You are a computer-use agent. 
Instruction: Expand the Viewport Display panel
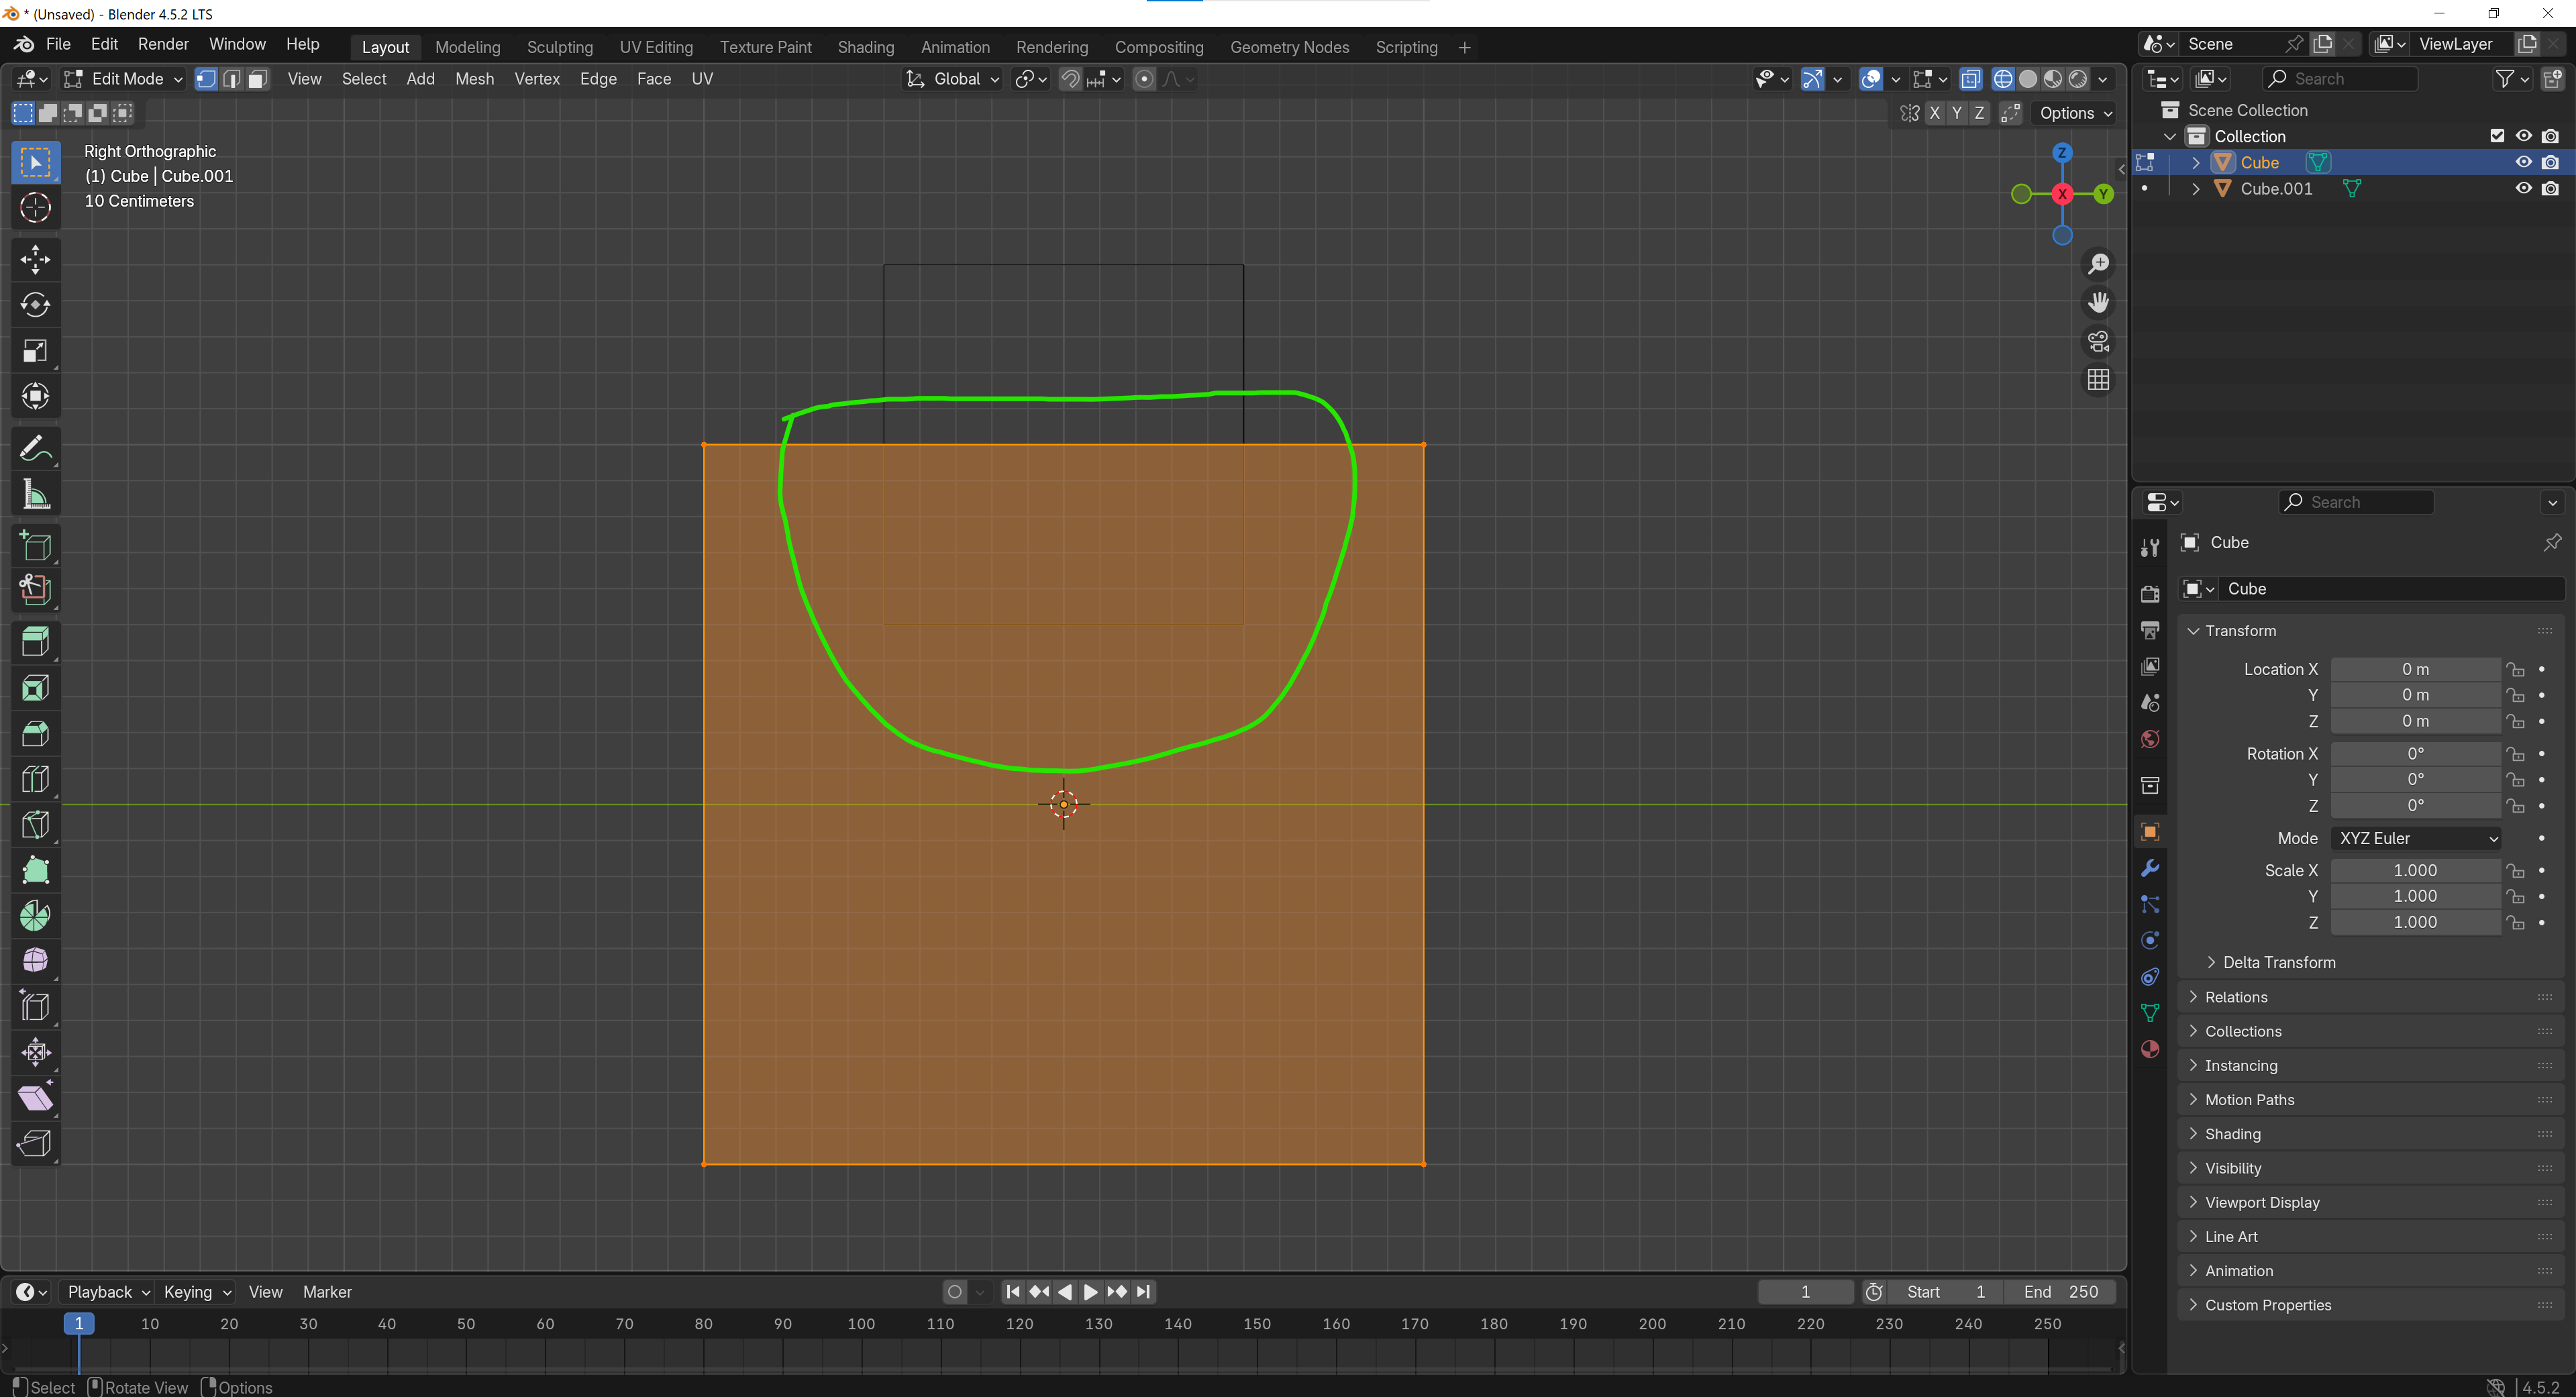2262,1202
